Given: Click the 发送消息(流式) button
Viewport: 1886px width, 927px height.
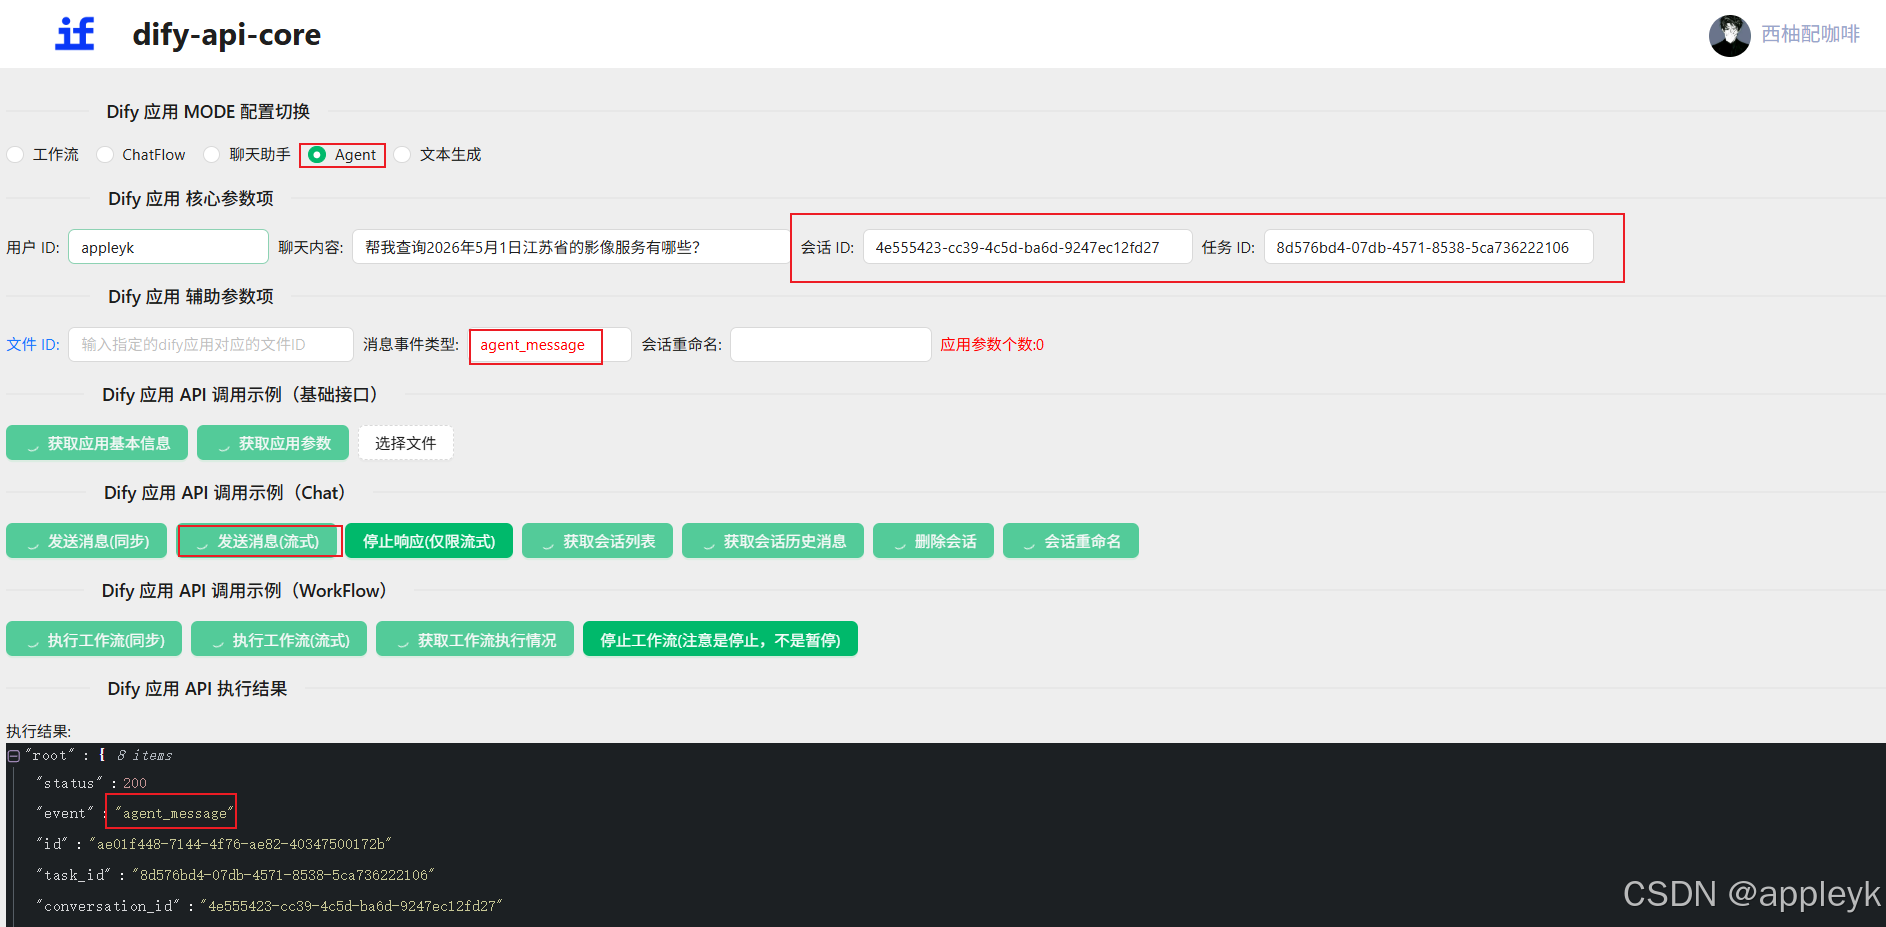Looking at the screenshot, I should click(257, 541).
